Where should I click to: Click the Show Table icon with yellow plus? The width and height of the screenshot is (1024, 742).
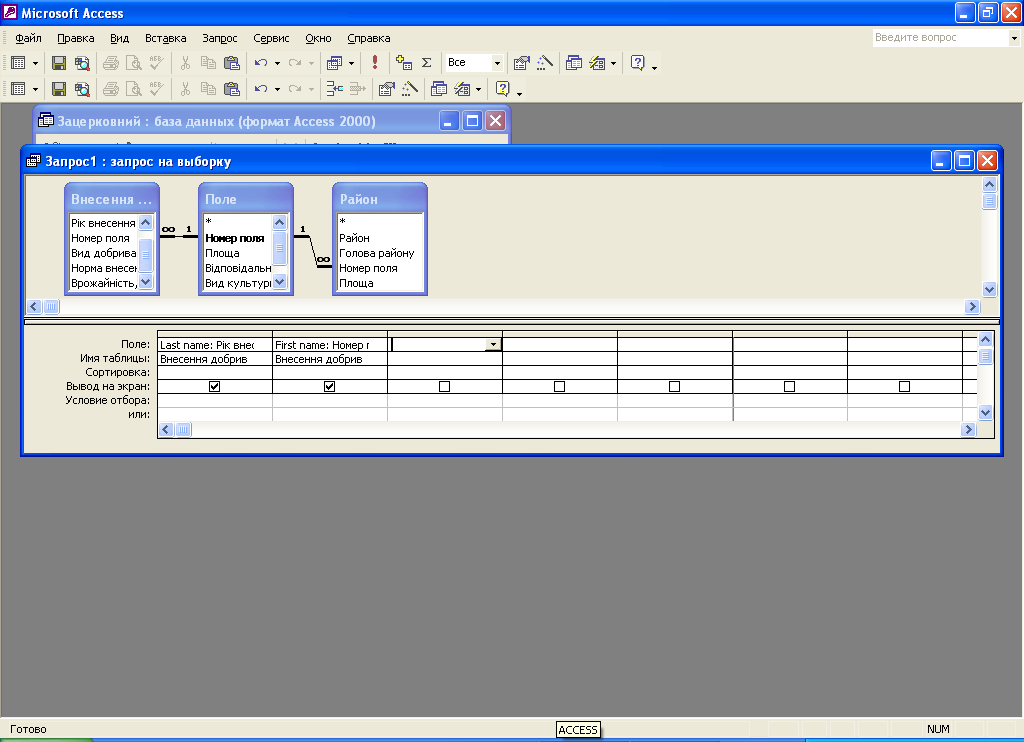click(404, 63)
